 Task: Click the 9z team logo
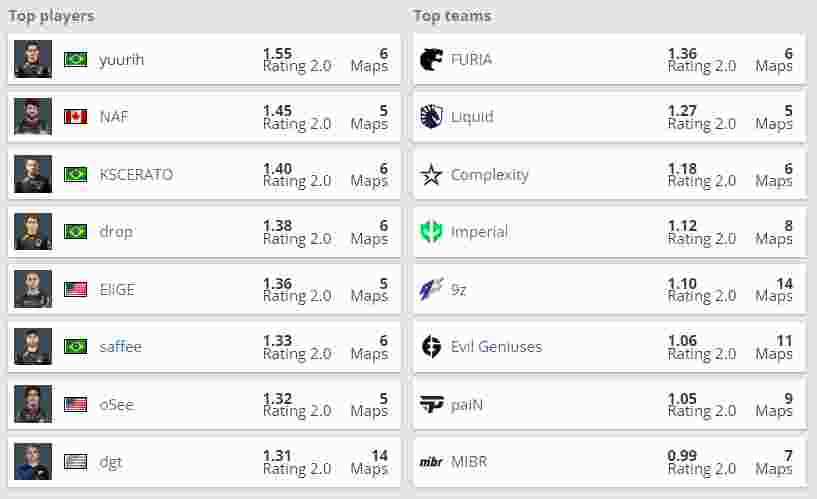[x=431, y=289]
